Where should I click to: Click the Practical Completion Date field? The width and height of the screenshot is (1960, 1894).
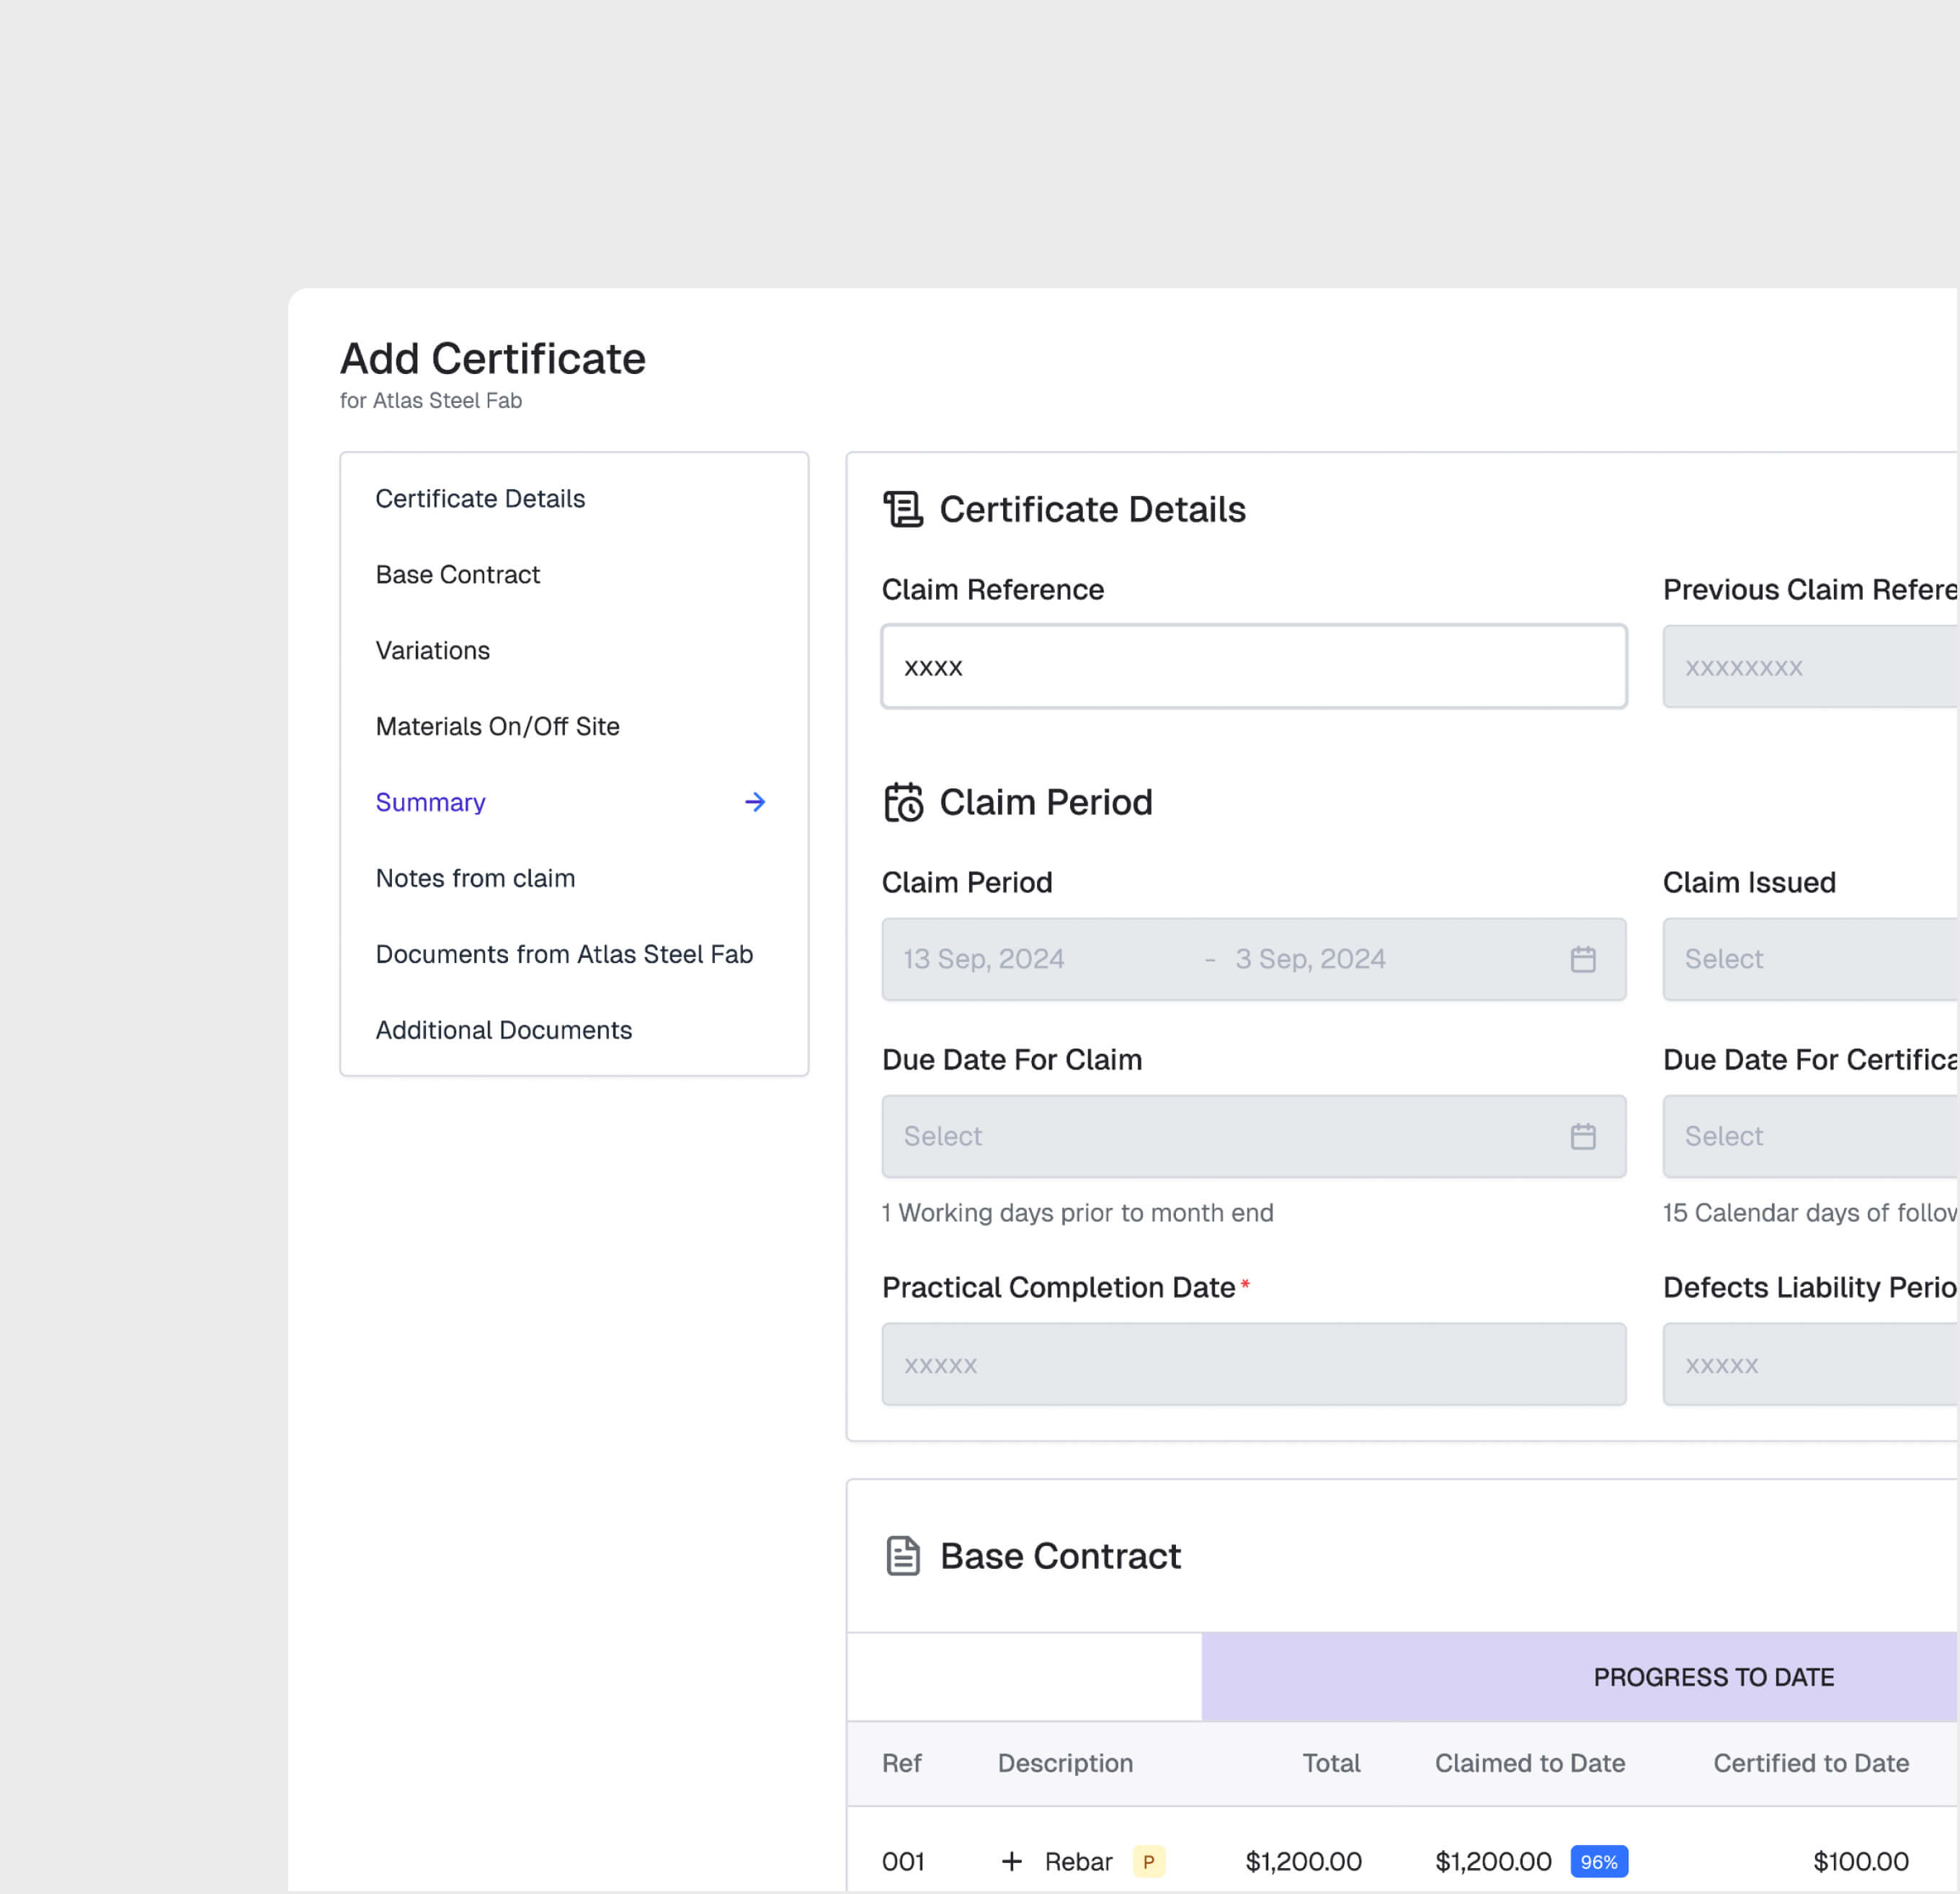coord(1253,1364)
